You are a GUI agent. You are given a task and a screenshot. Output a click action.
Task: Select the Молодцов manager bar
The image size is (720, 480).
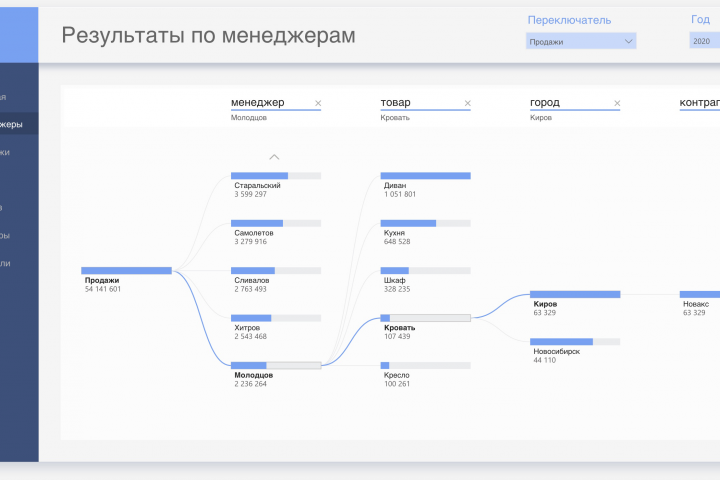[276, 365]
